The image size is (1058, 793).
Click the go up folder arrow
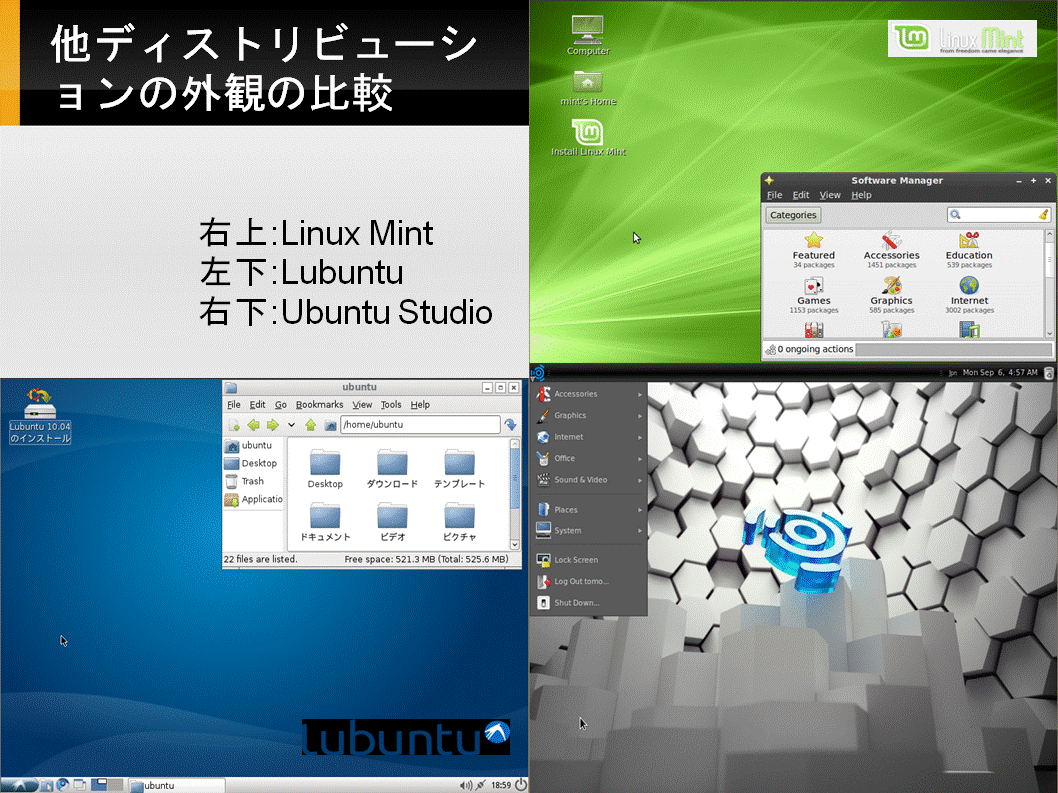310,425
